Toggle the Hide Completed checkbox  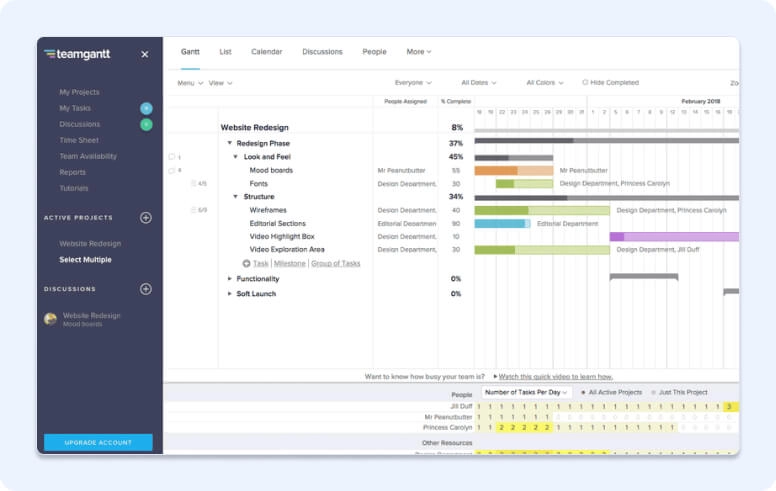tap(585, 83)
